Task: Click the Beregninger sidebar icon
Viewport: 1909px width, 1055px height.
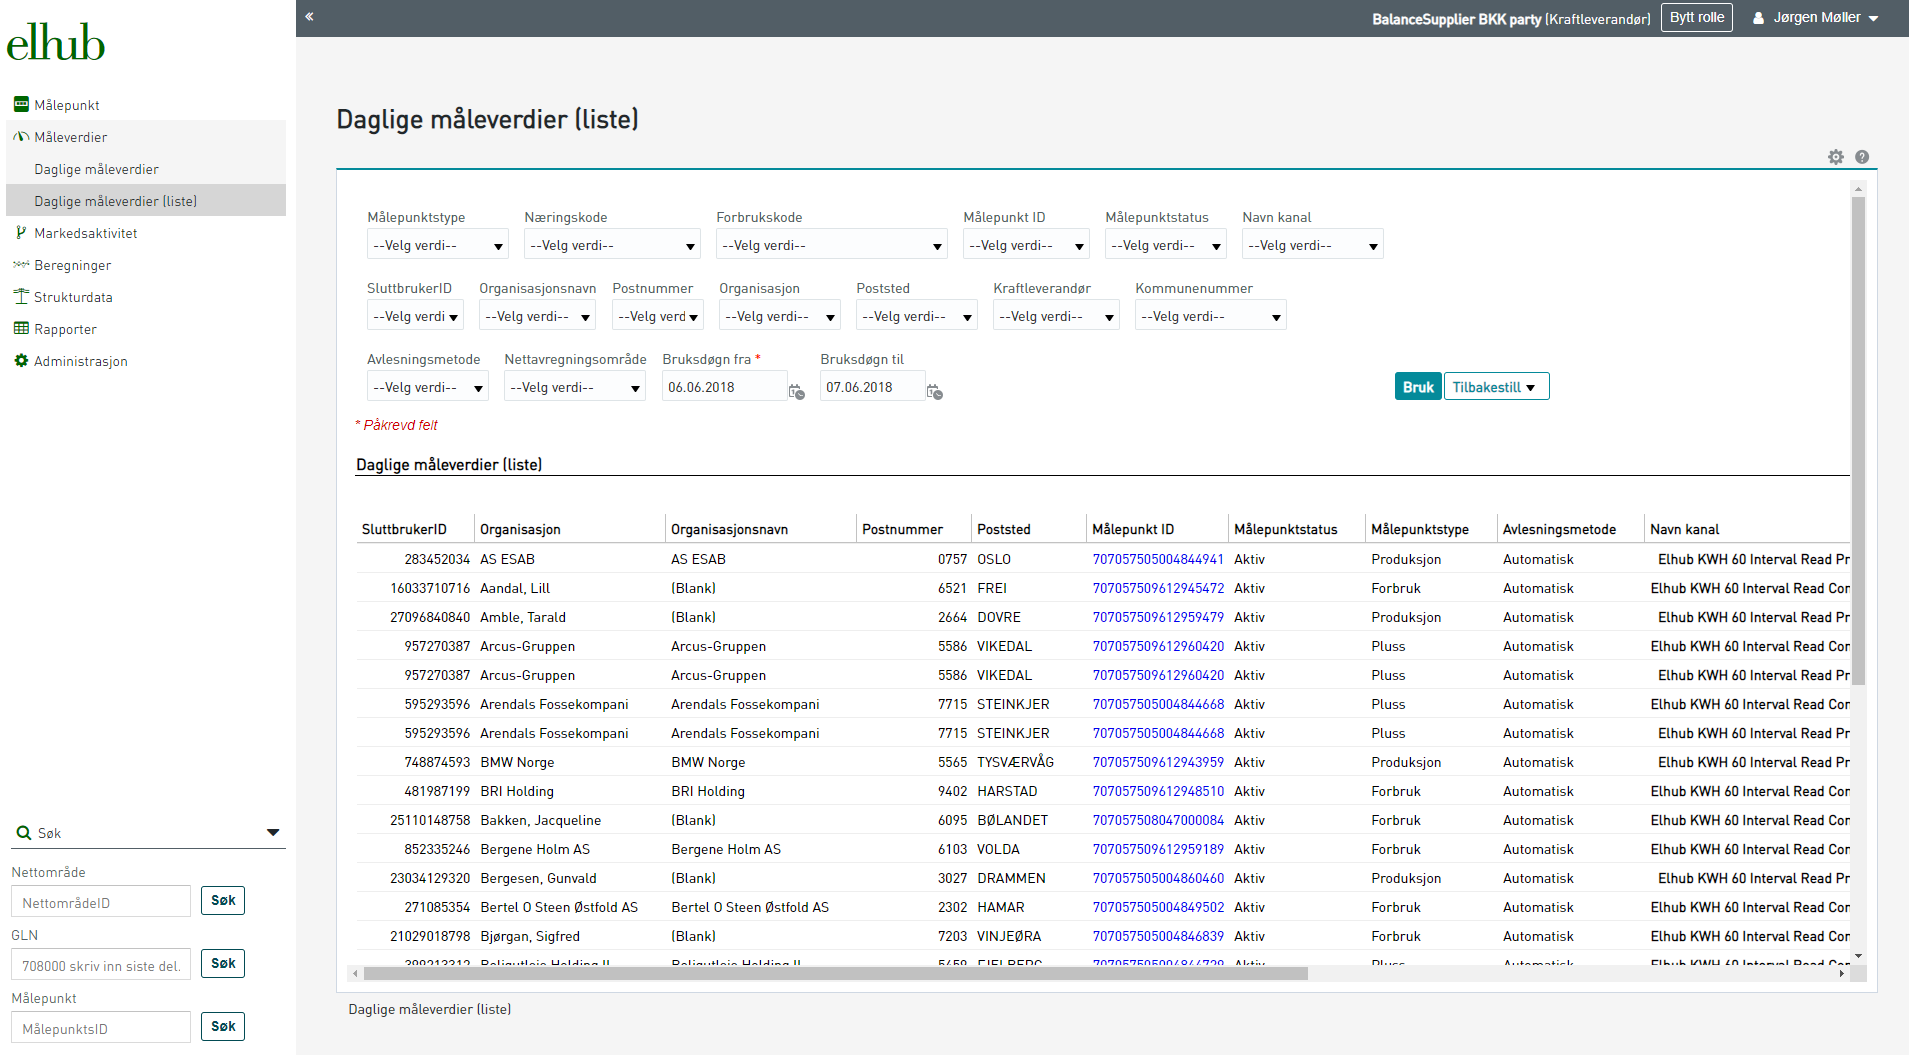Action: coord(21,264)
